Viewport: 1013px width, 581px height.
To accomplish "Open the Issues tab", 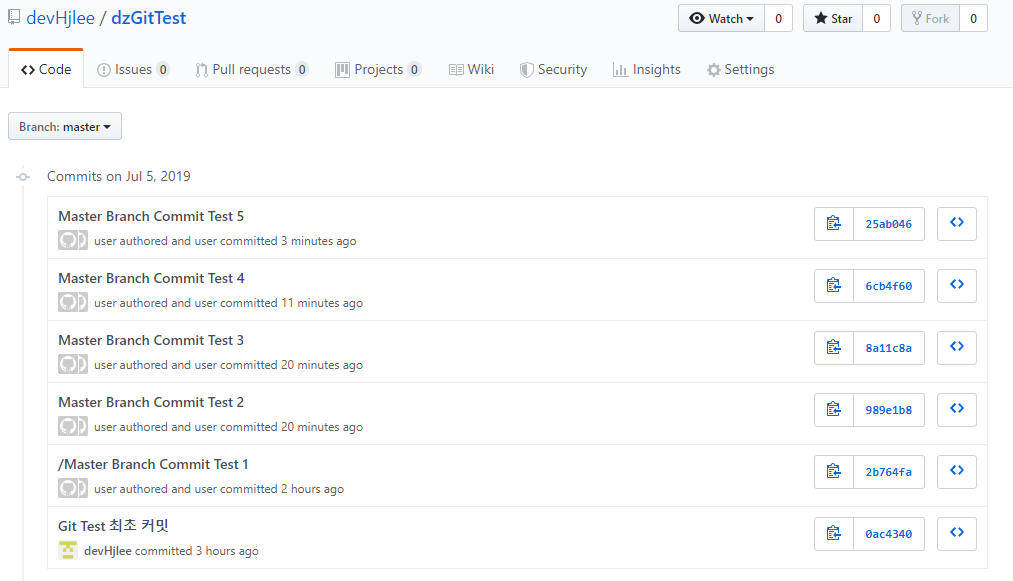I will (x=133, y=69).
